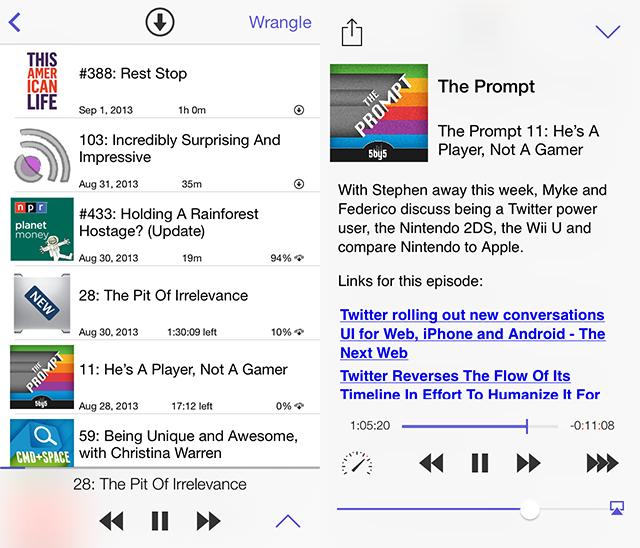The image size is (640, 548).
Task: Toggle played status on Holding A Rainforest episode
Action: 300,258
